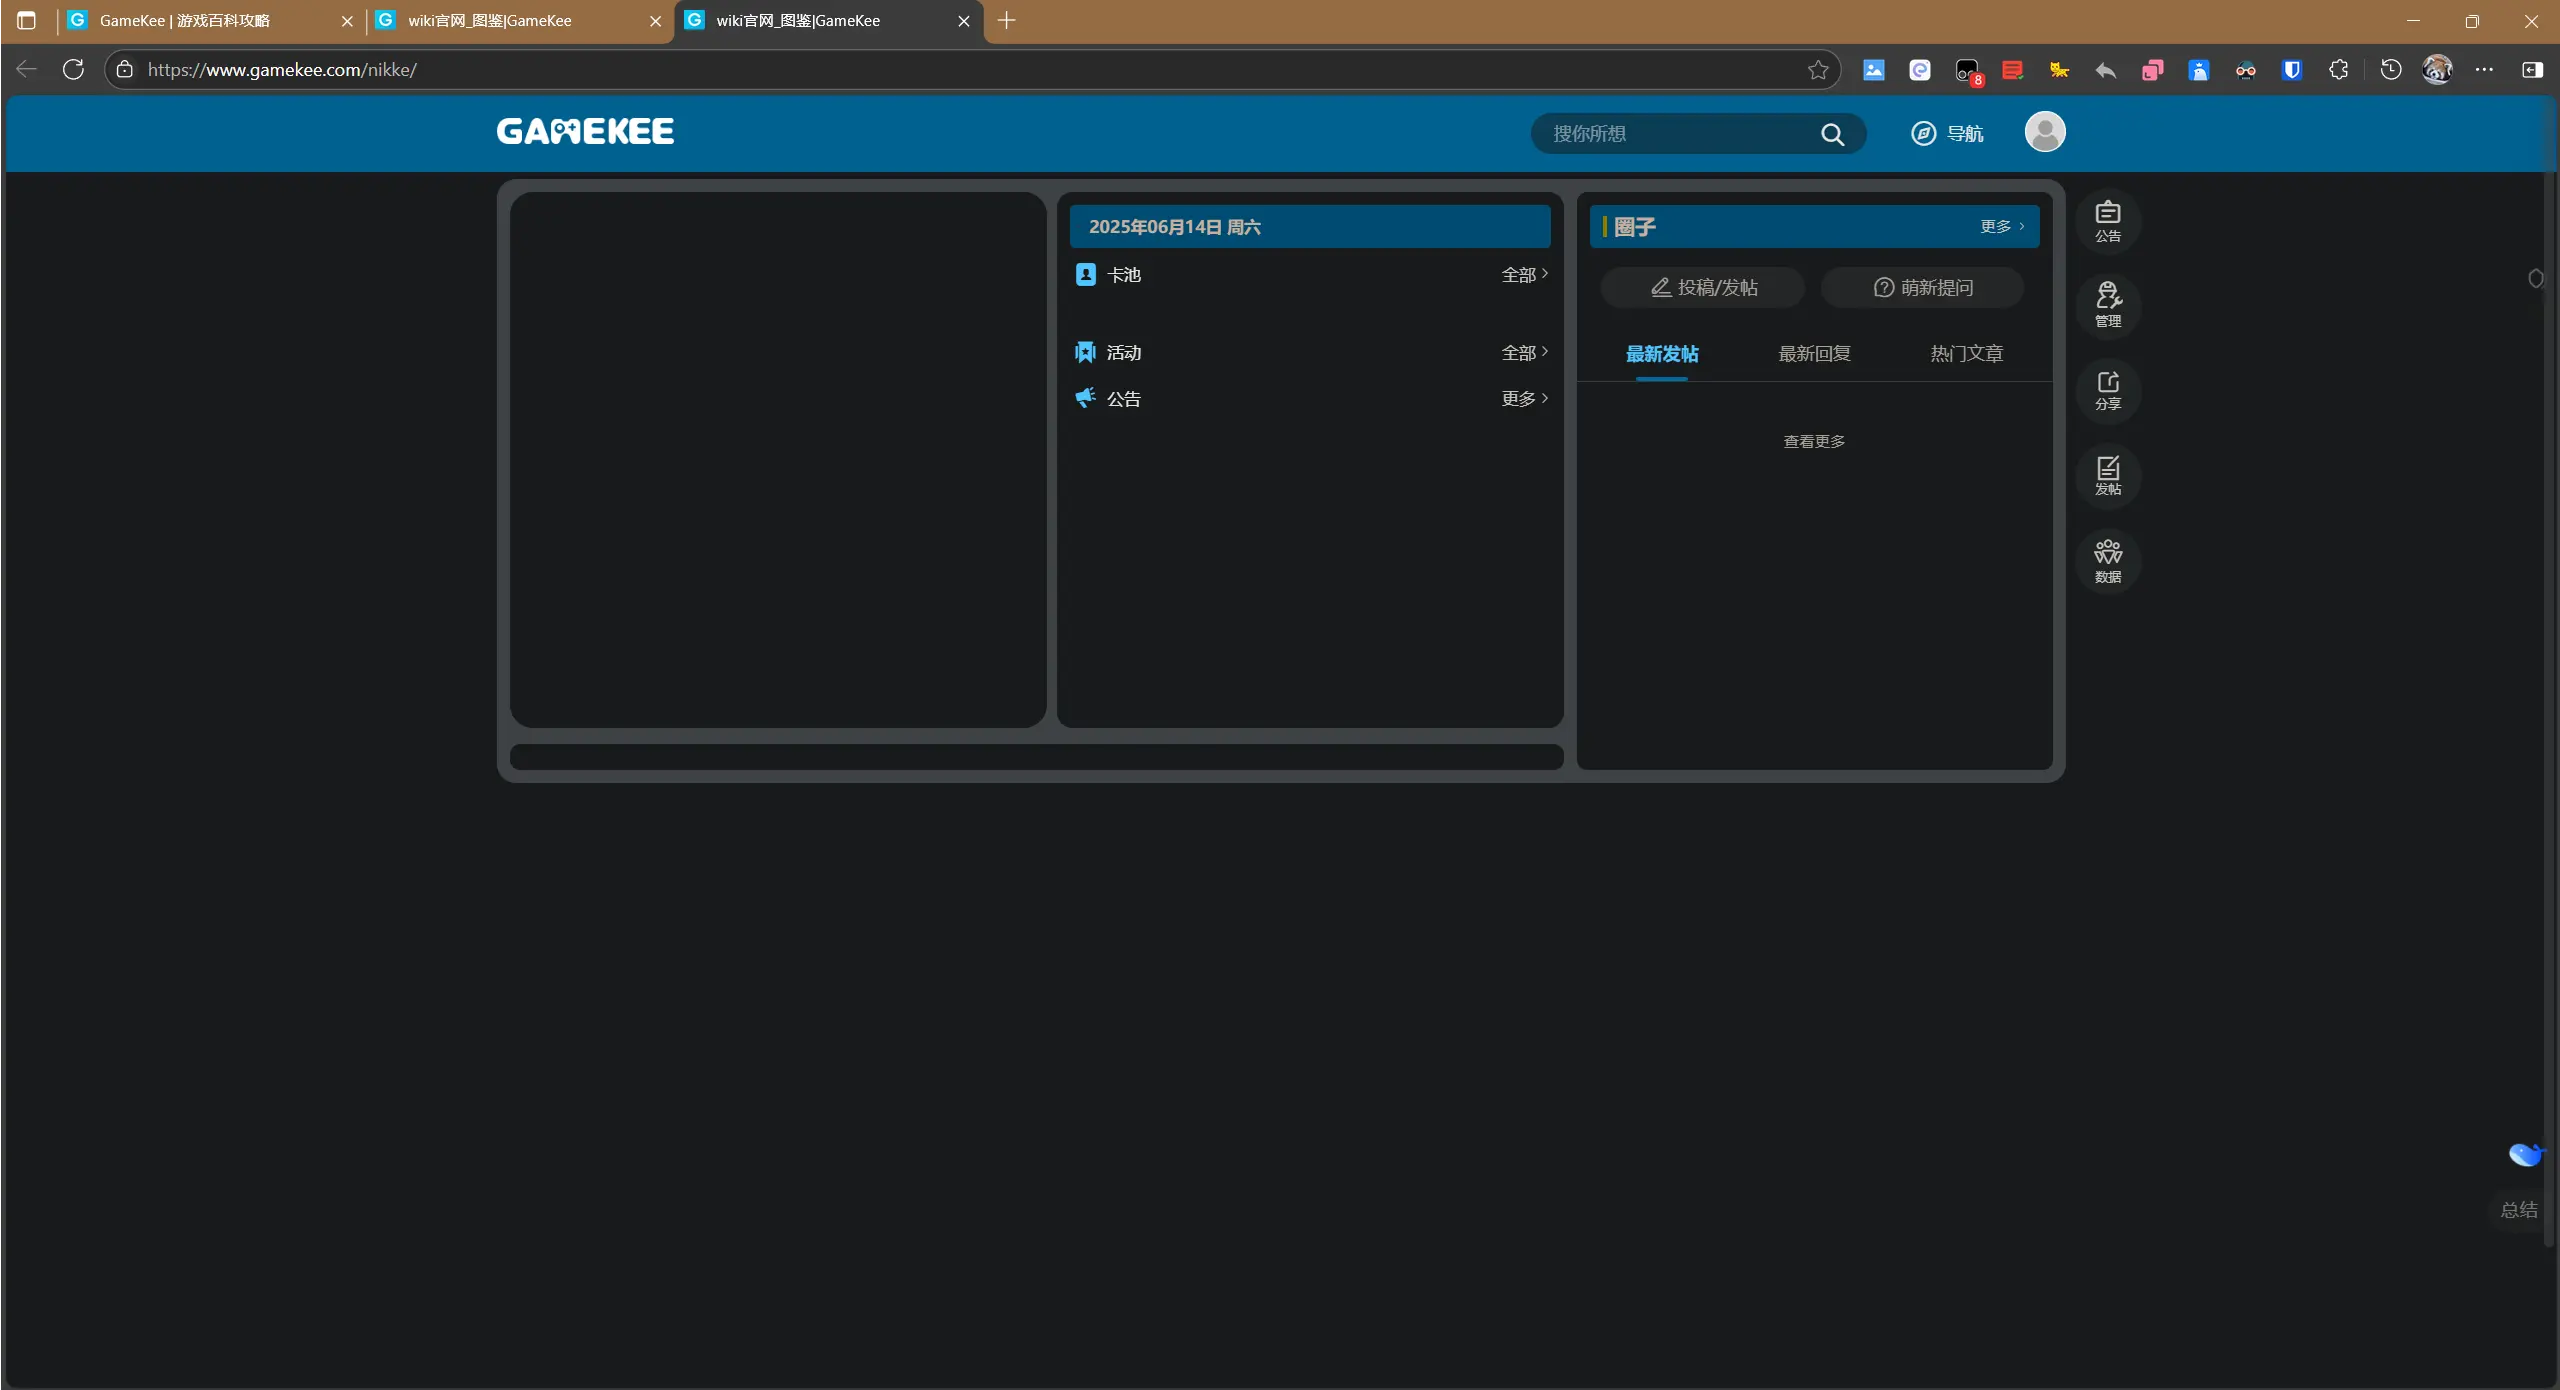Screen dimensions: 2560x1390
Task: Click the user avatar icon
Action: (x=2044, y=132)
